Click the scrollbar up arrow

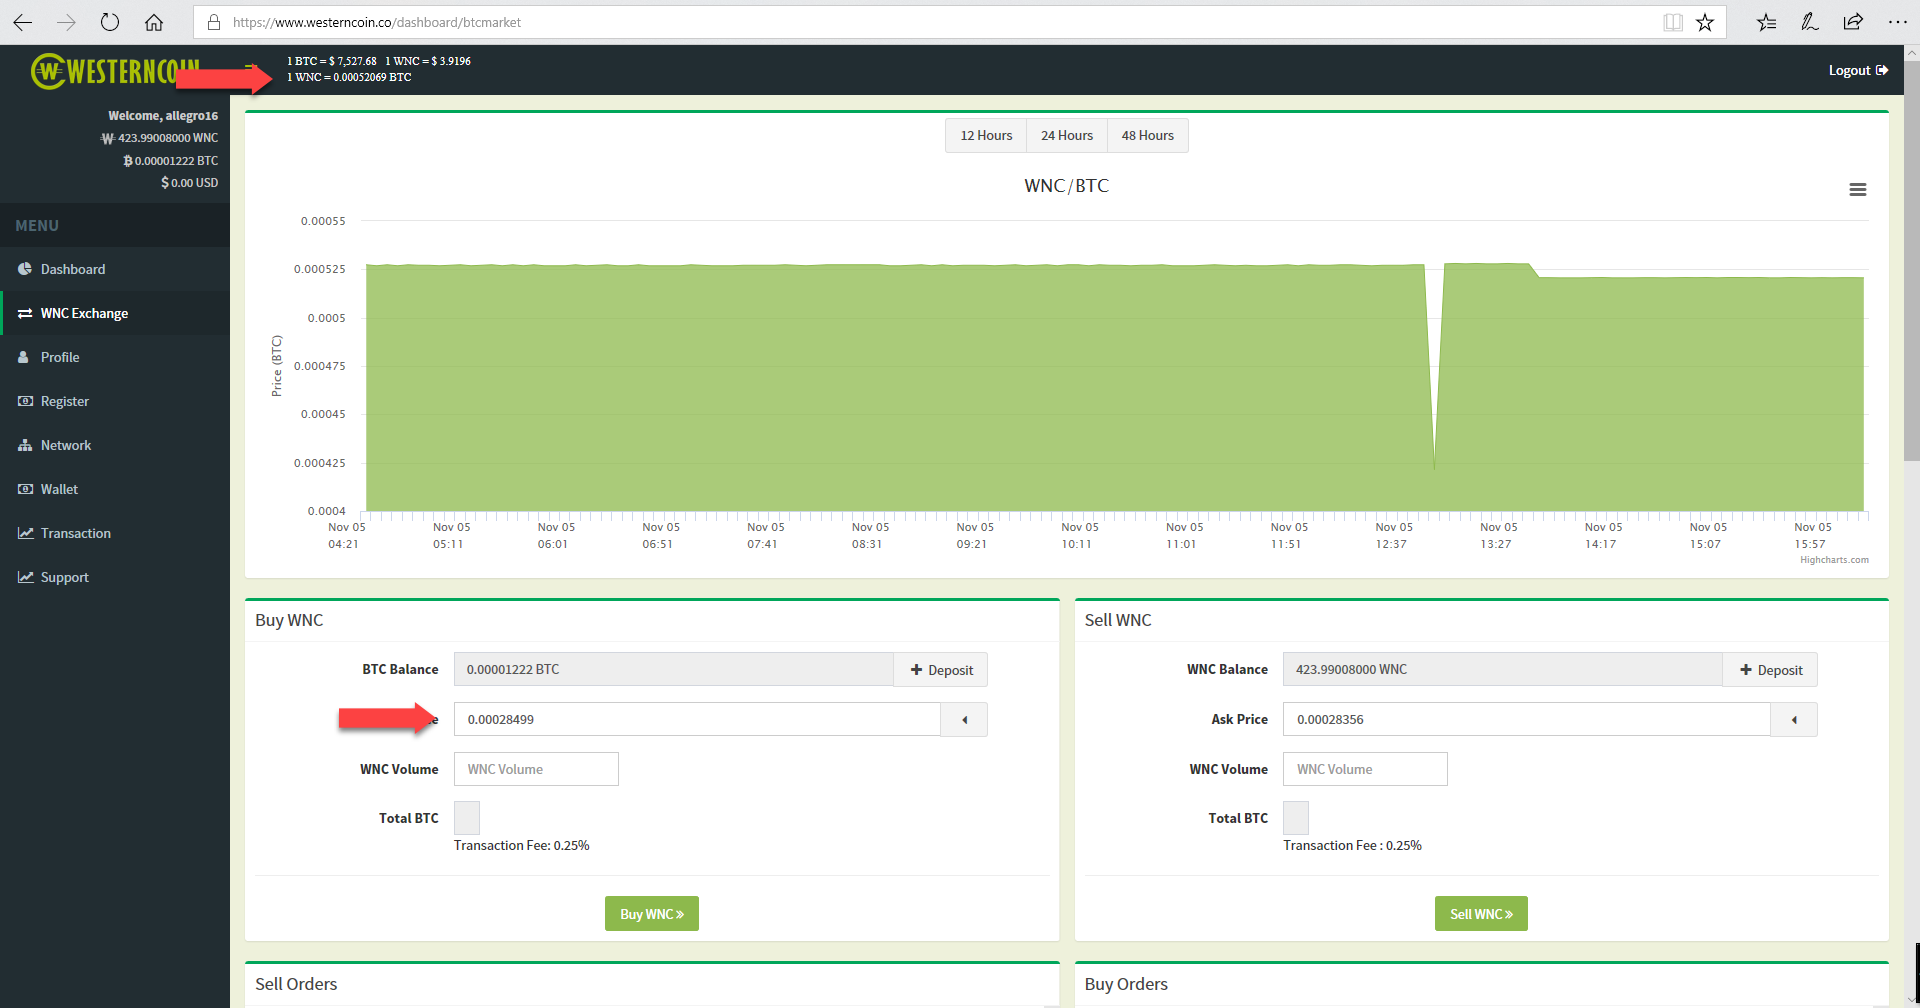1911,53
